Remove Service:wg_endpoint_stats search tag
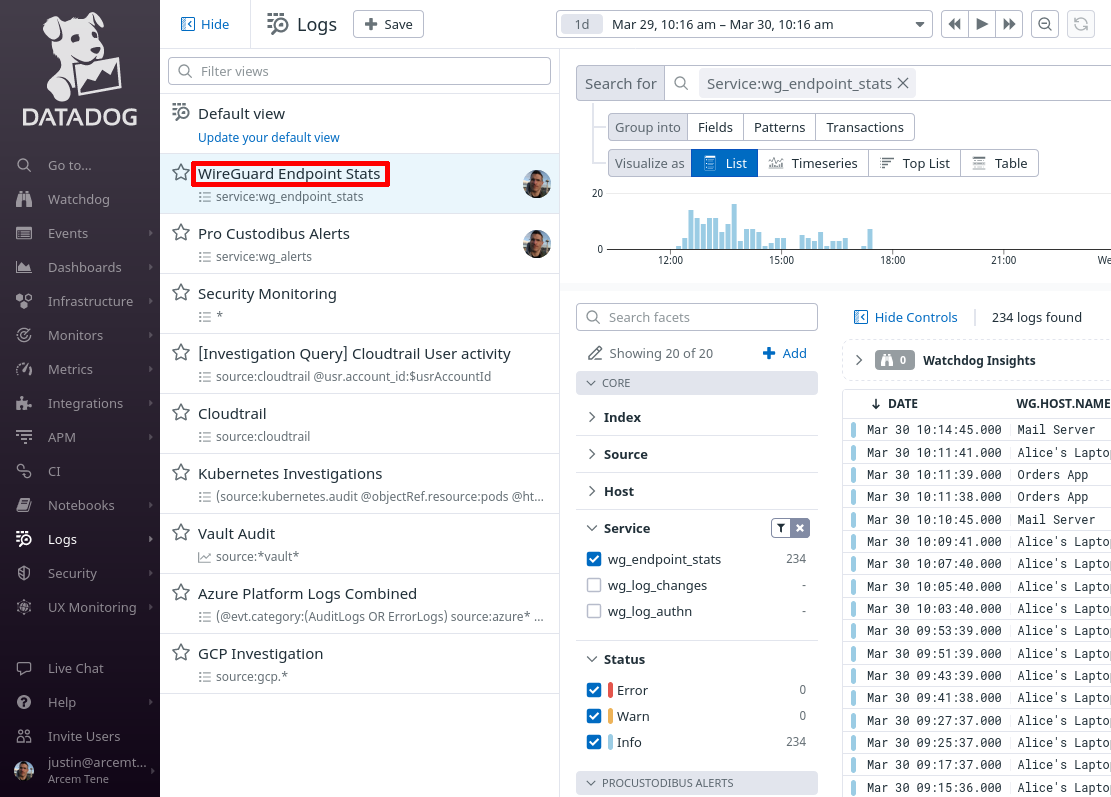1111x797 pixels. [x=903, y=84]
